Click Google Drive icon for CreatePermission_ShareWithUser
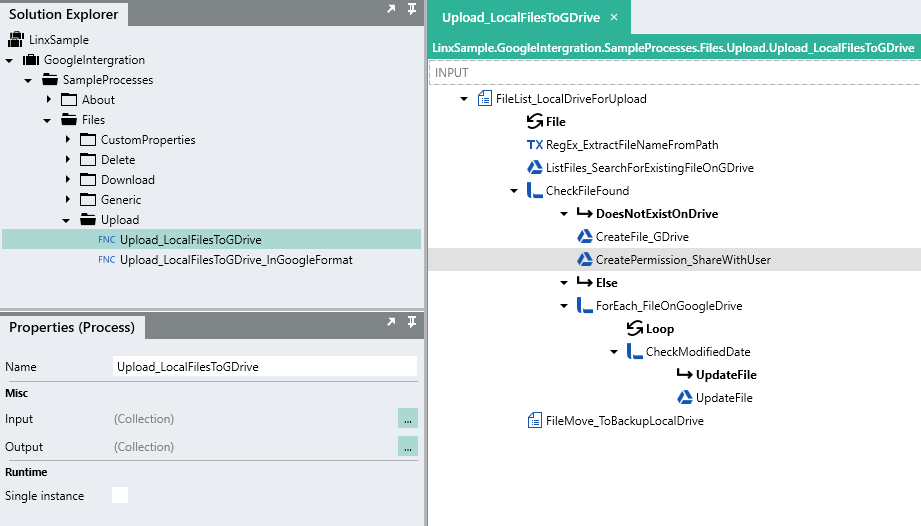 (x=584, y=259)
